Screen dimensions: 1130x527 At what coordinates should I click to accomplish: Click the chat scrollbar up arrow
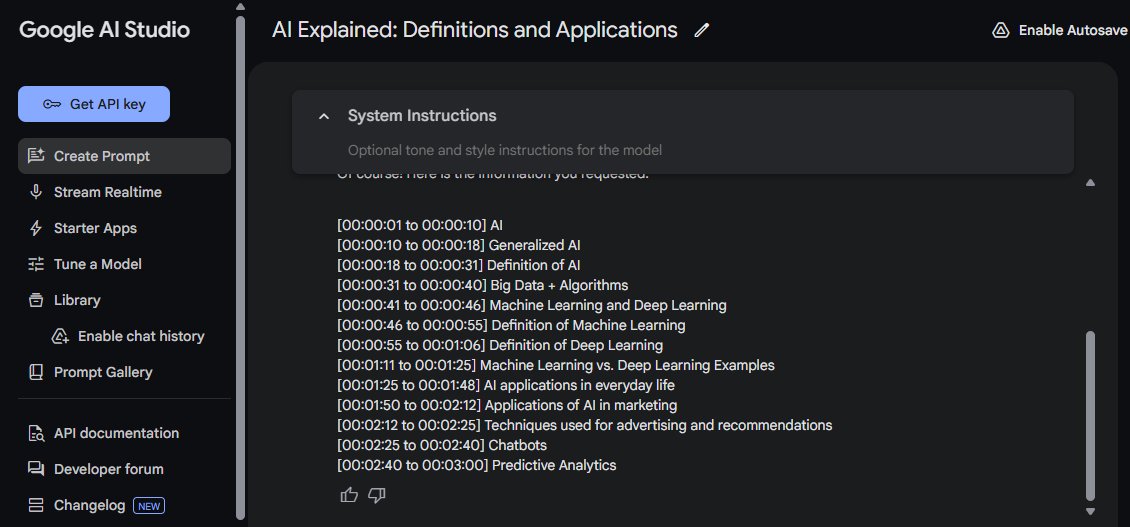click(1090, 183)
